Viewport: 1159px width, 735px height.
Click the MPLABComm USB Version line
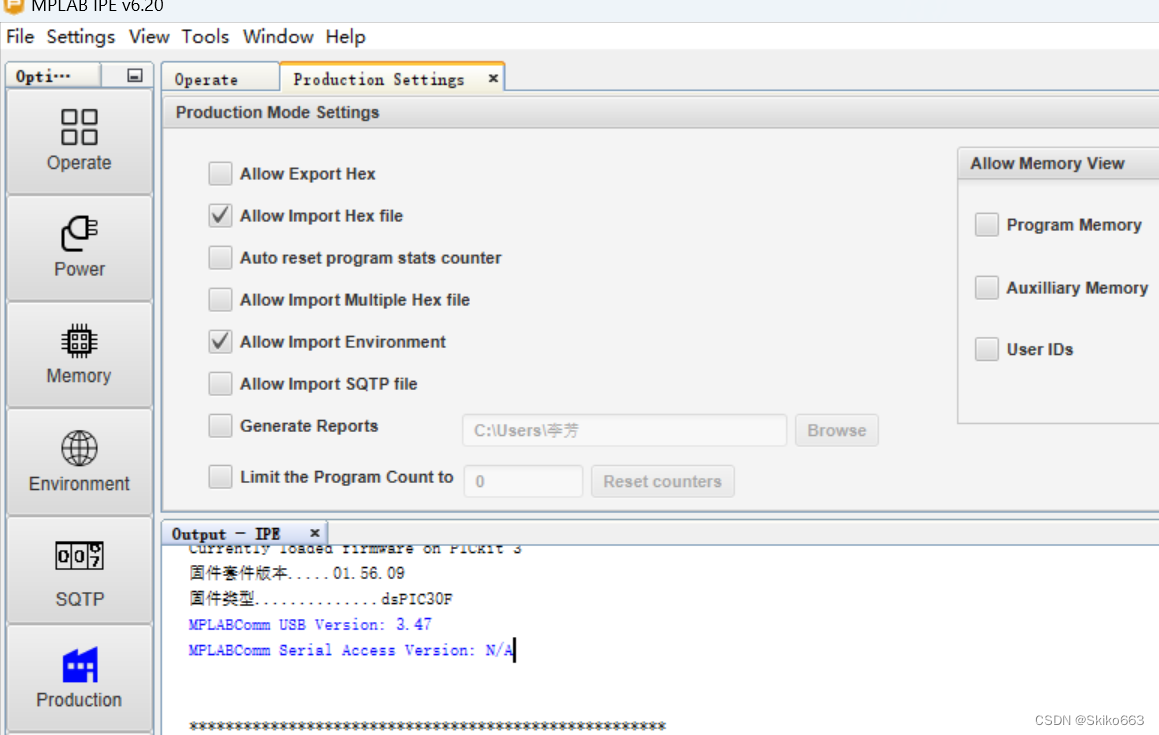[310, 625]
